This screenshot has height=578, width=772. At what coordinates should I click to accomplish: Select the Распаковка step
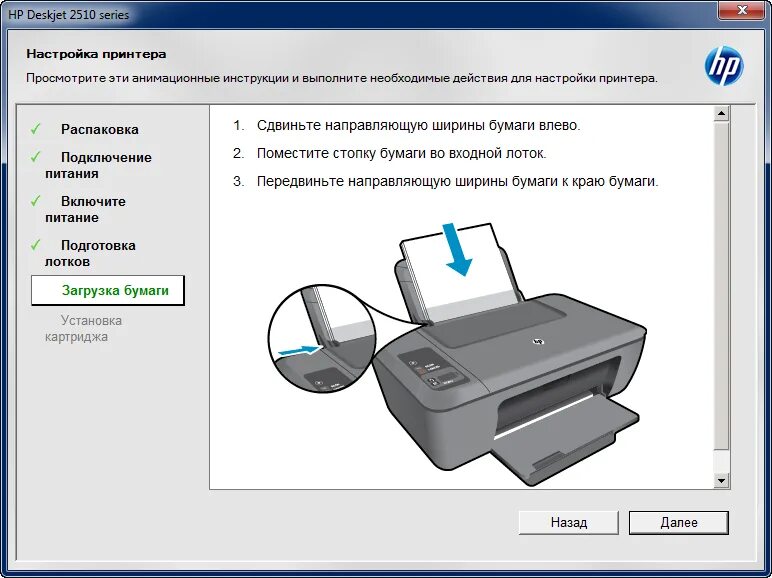coord(99,129)
